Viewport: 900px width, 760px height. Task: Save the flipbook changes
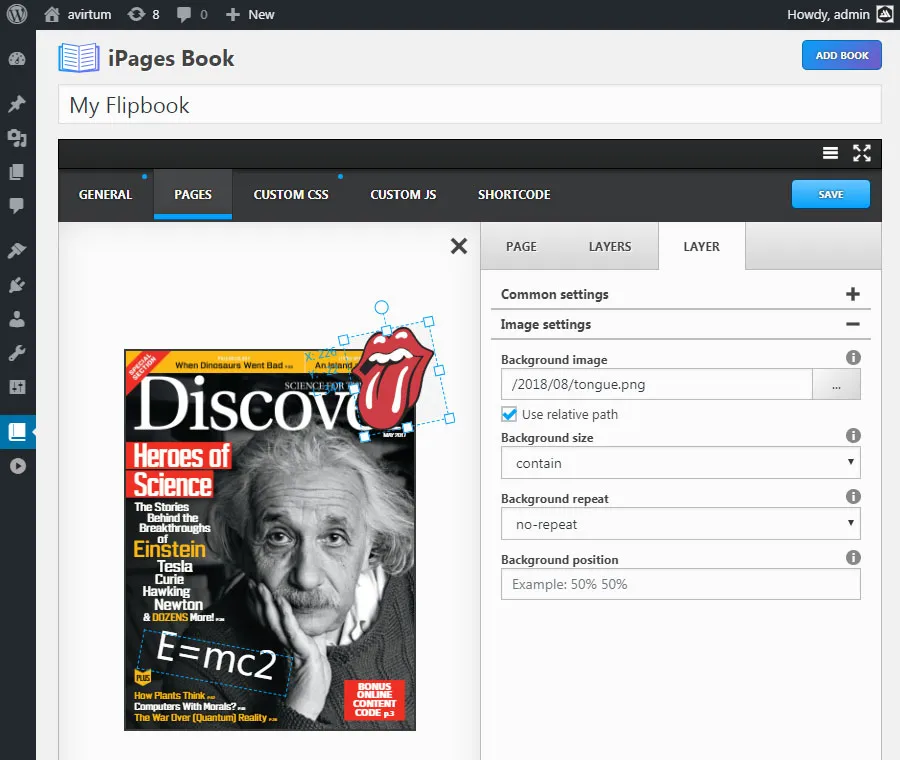click(x=830, y=195)
